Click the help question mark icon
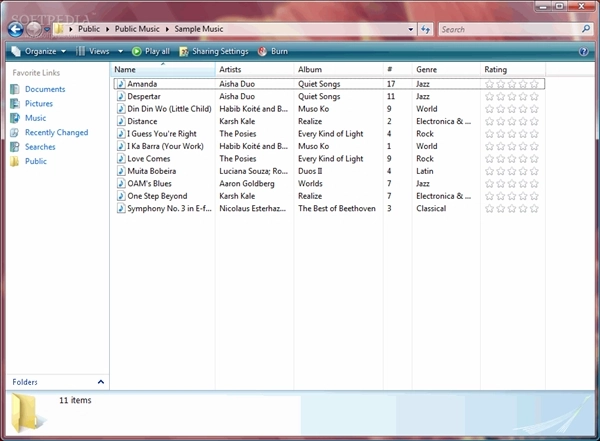The height and width of the screenshot is (441, 600). (x=584, y=51)
